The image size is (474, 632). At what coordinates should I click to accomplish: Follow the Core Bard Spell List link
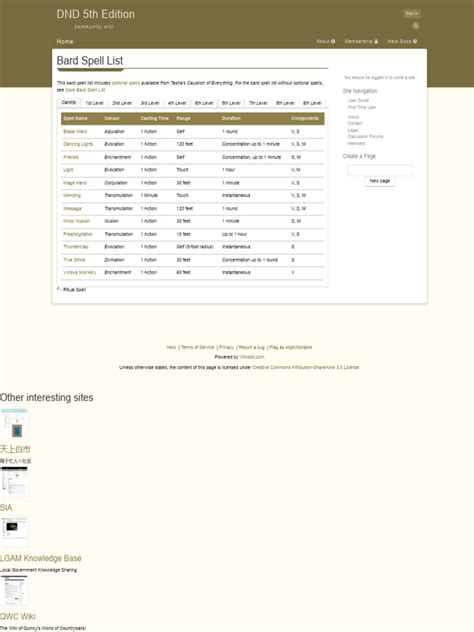[85, 90]
